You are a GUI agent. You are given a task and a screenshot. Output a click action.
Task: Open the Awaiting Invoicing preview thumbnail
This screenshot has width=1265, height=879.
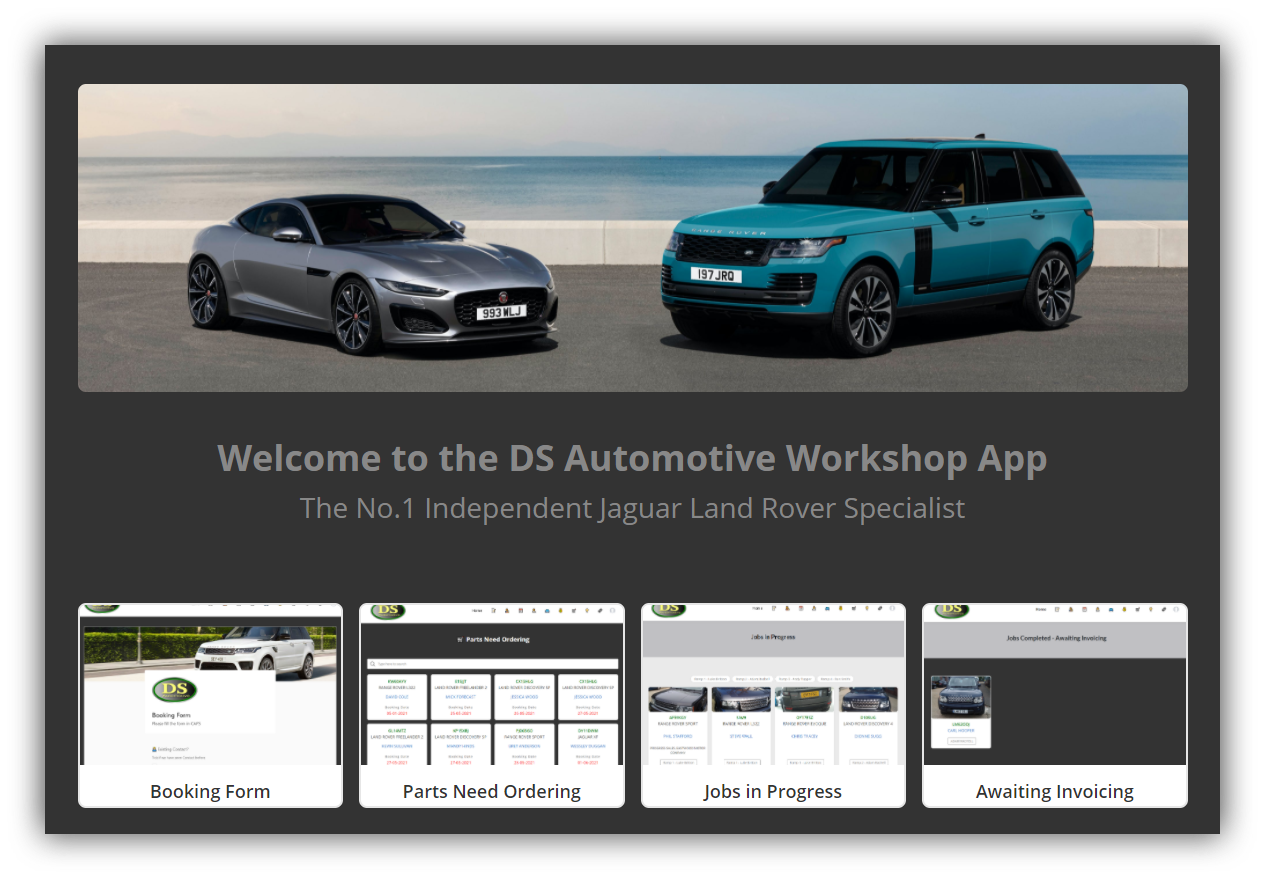[1055, 685]
